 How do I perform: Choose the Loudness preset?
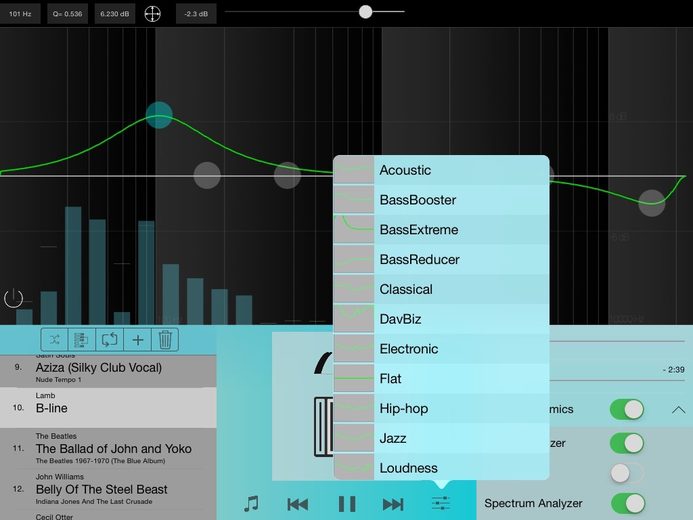click(x=441, y=467)
